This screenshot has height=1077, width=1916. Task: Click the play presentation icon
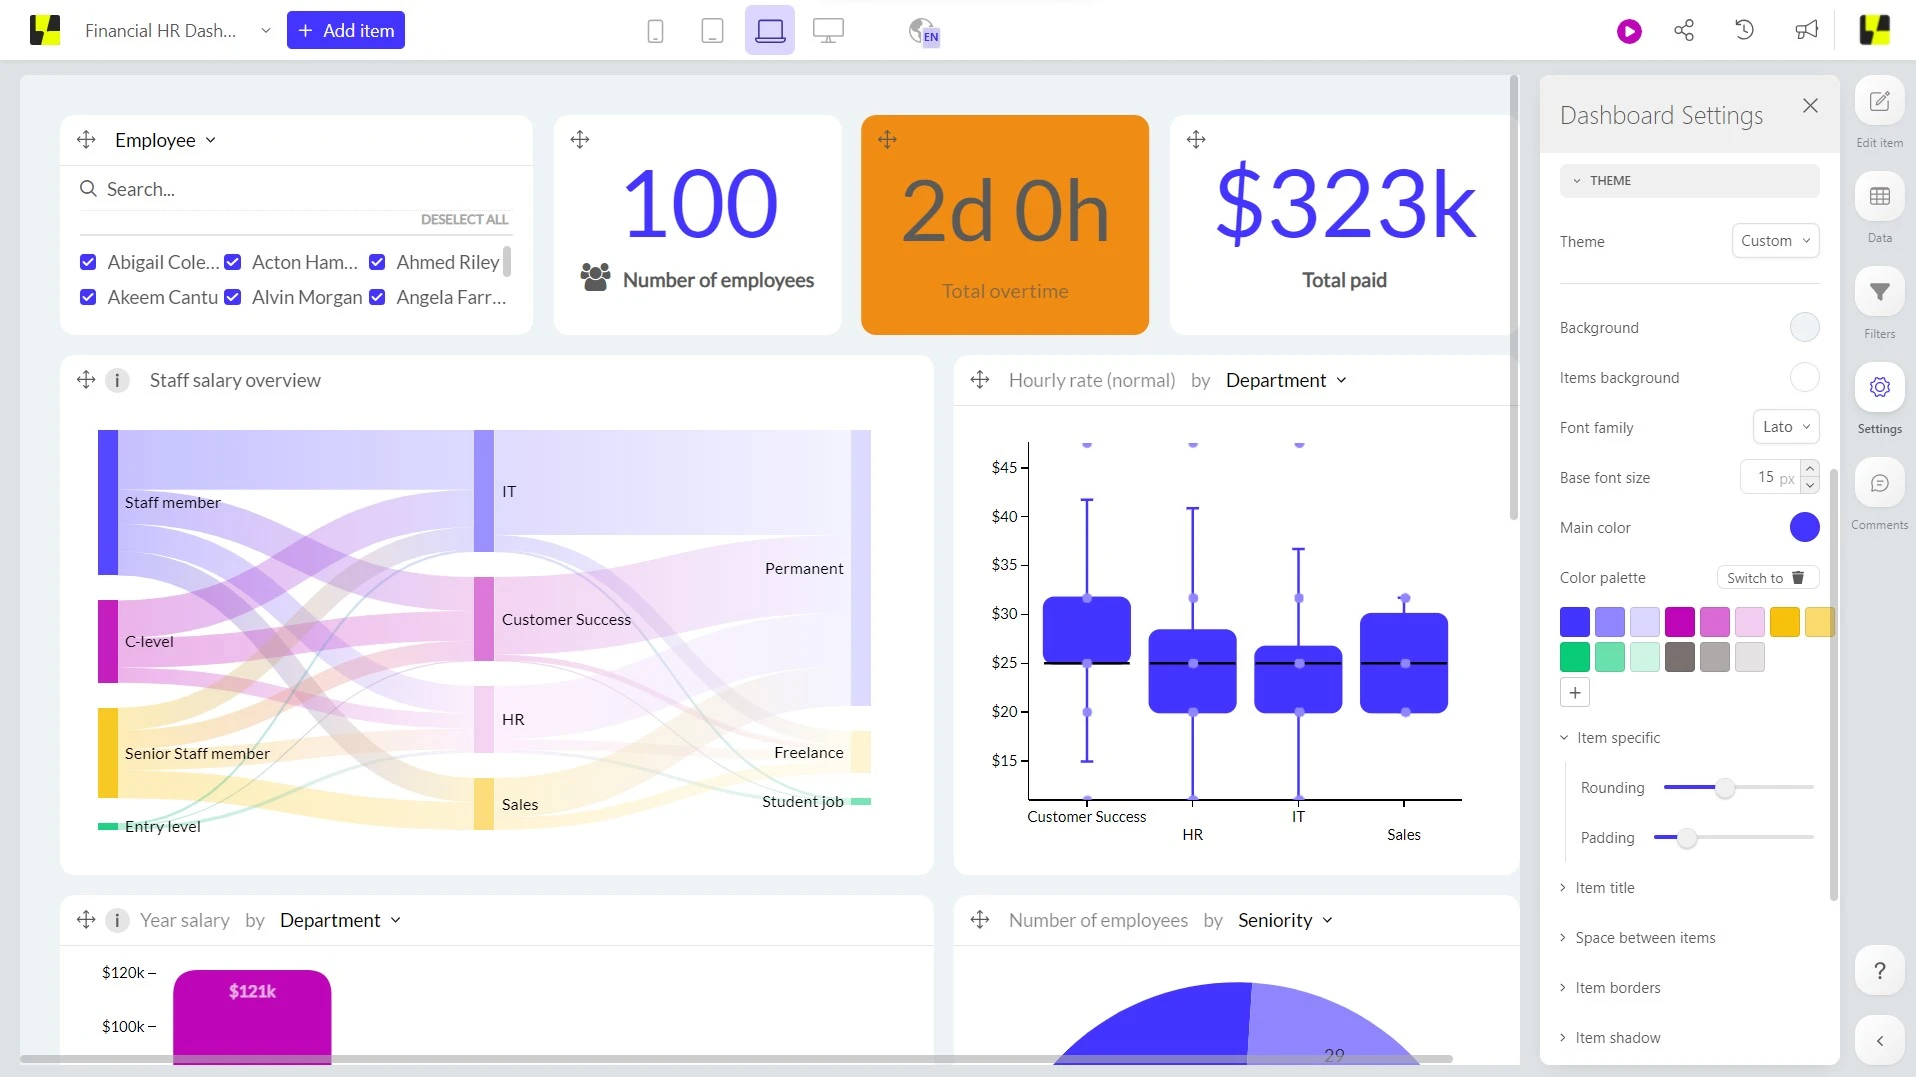pyautogui.click(x=1629, y=31)
